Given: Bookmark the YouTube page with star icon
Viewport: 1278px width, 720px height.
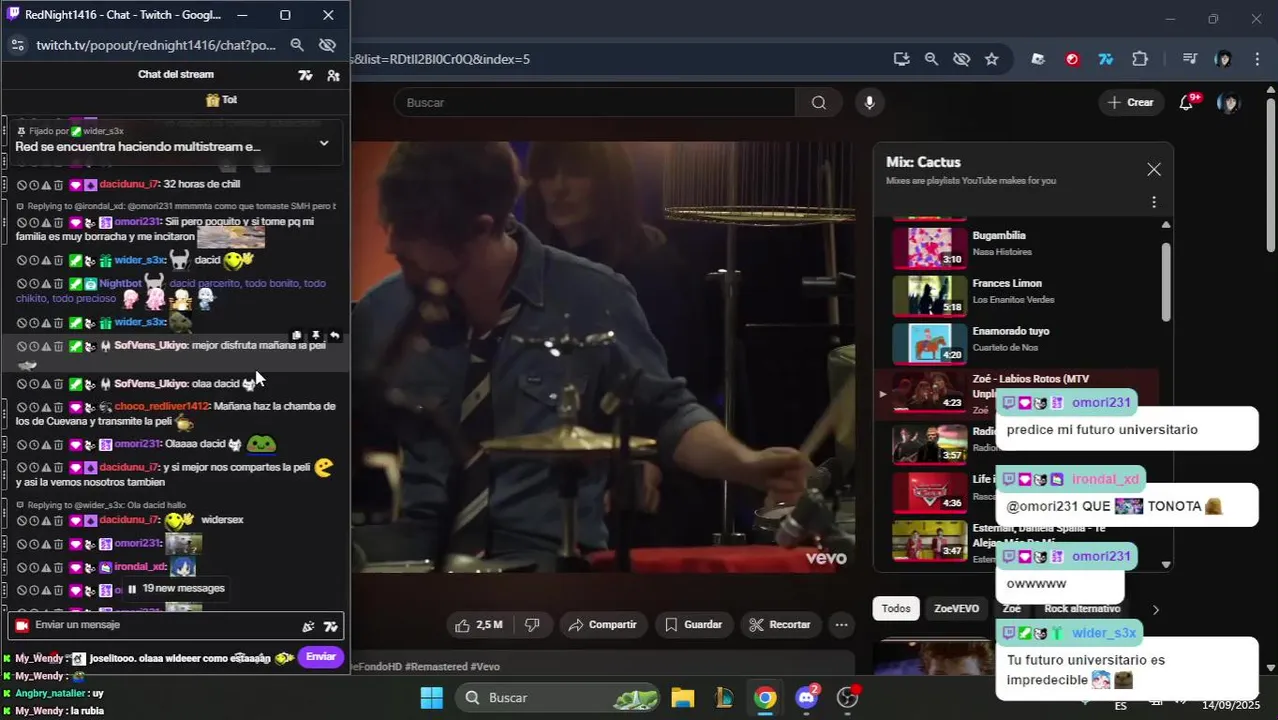Looking at the screenshot, I should [991, 59].
